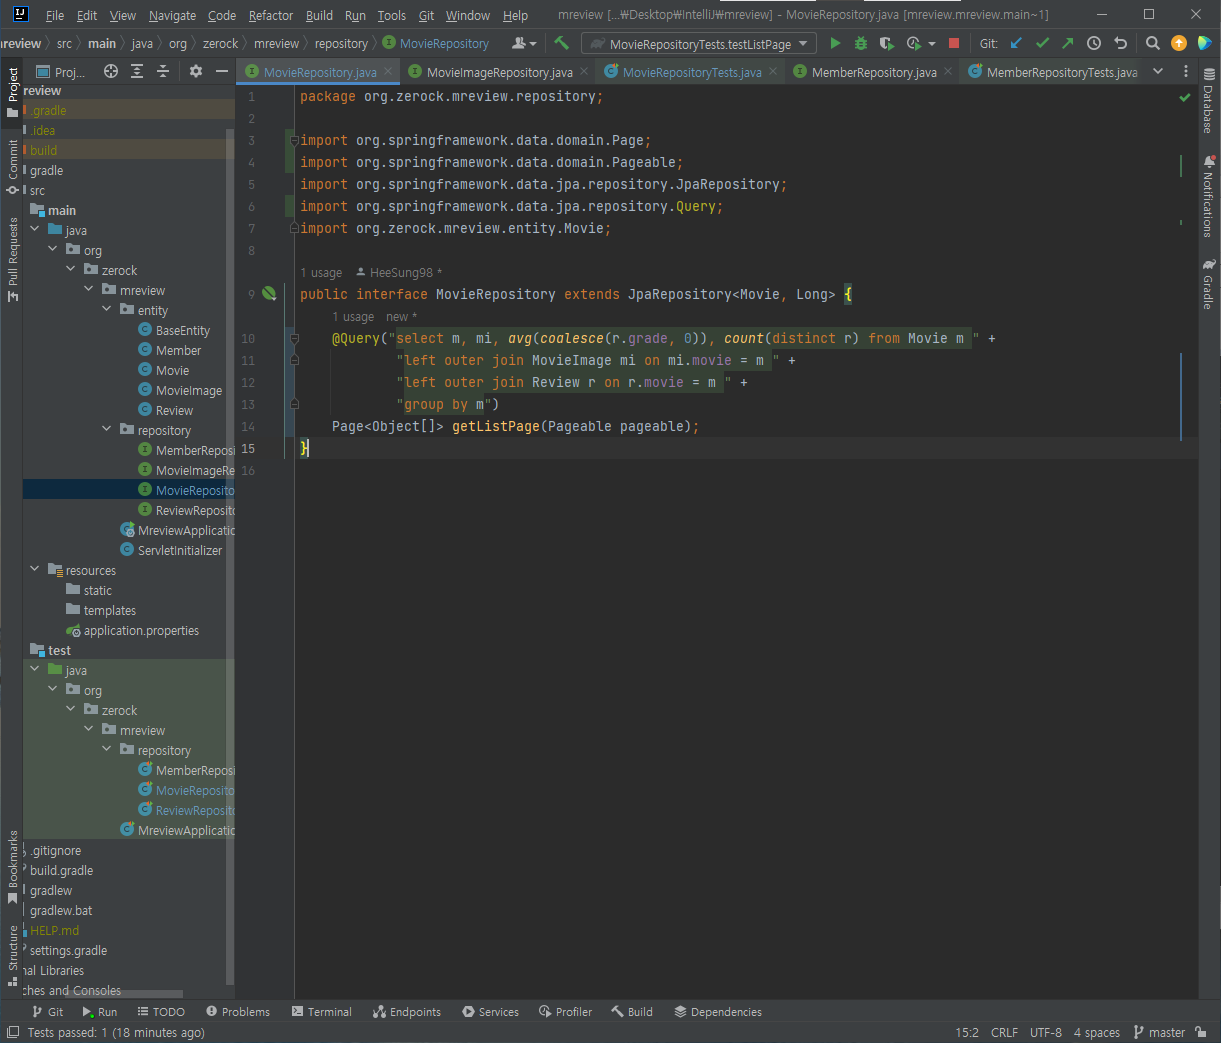Open the Navigate menu
The width and height of the screenshot is (1221, 1043).
coord(172,15)
